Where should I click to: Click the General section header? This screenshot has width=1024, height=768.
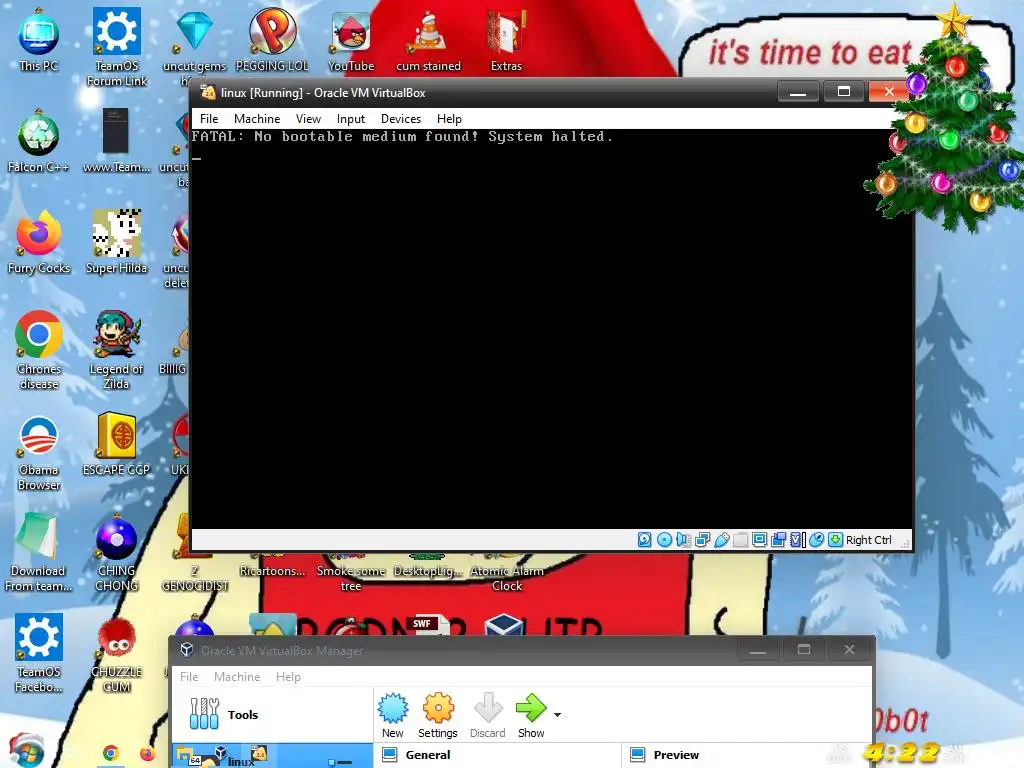(x=428, y=755)
